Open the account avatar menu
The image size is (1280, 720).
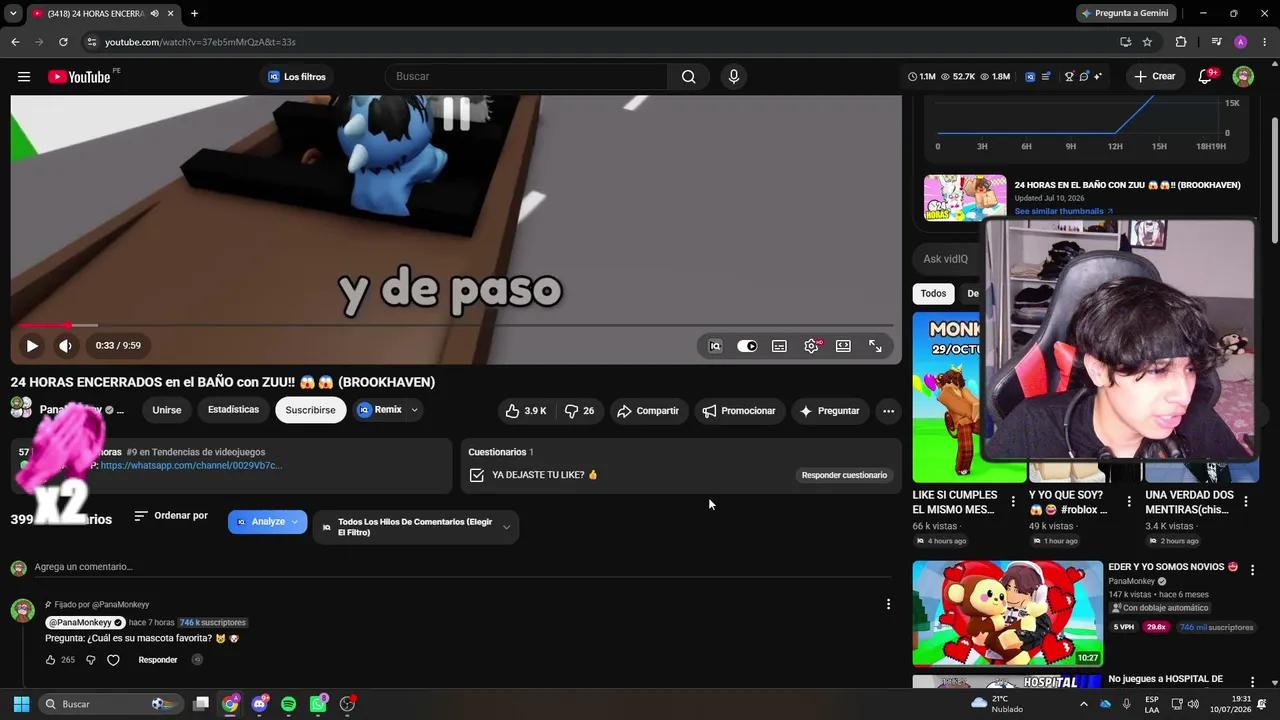pyautogui.click(x=1243, y=77)
